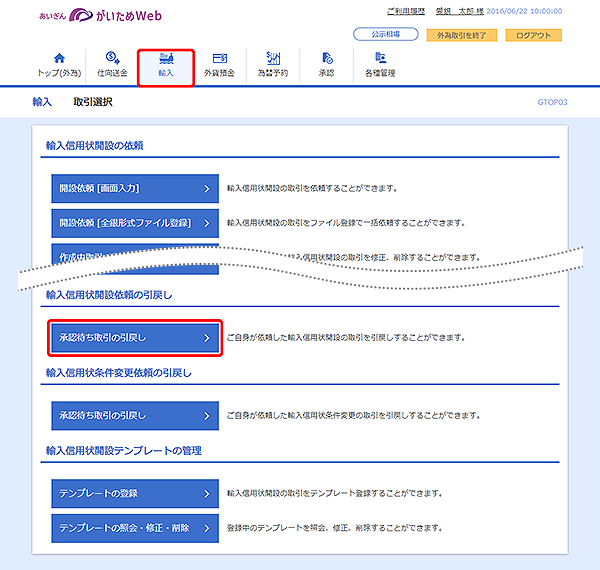600x570 pixels.
Task: Click description 登録中のテンプレートを照会、修正、削除
Action: pos(335,528)
